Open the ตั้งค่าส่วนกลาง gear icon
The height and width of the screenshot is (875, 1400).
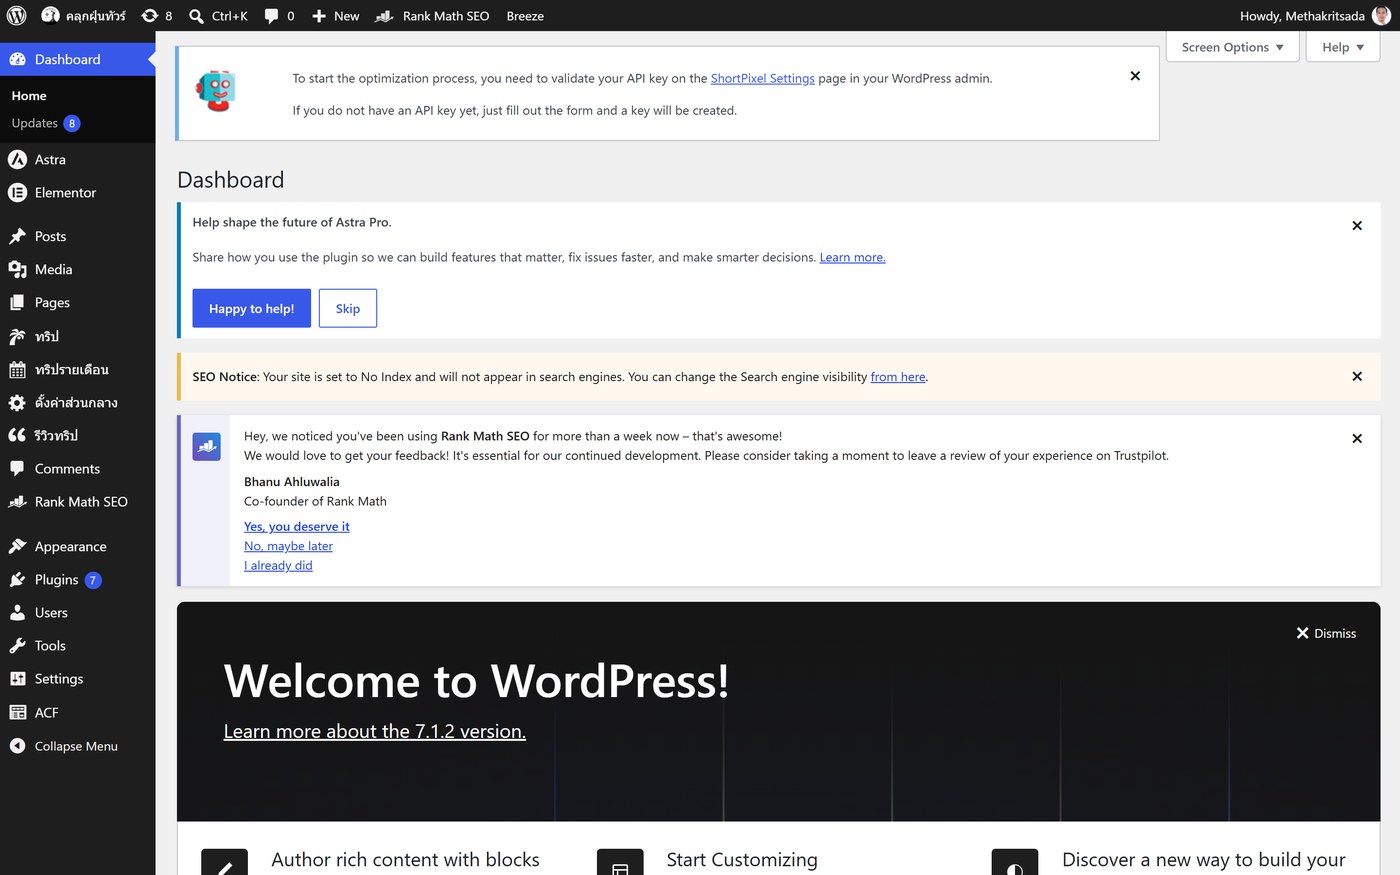click(17, 402)
